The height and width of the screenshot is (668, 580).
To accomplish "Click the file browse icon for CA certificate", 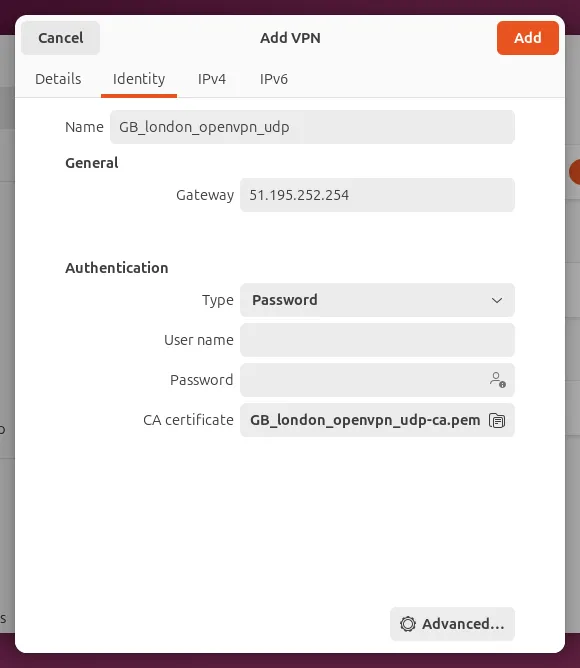I will click(497, 420).
